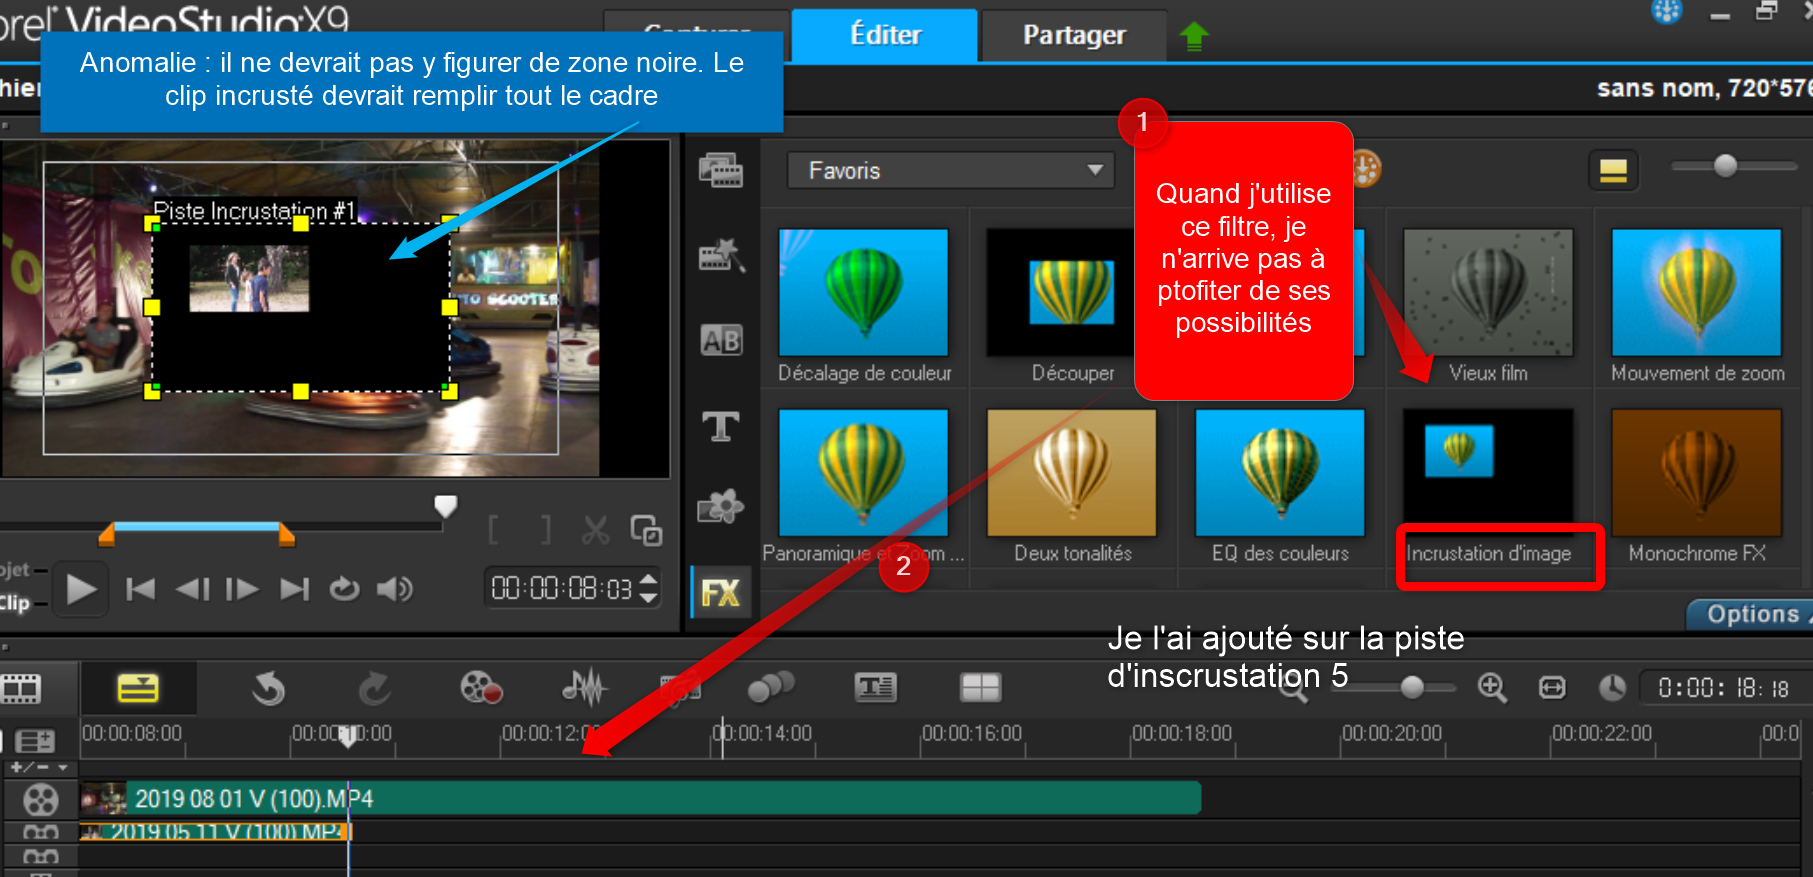Click the timeline playhead marker on the ruler
Viewport: 1813px width, 877px height.
click(348, 738)
